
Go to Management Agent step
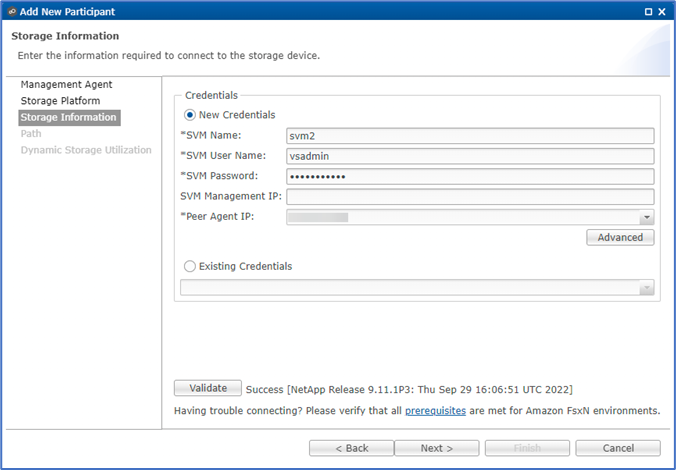(x=66, y=85)
